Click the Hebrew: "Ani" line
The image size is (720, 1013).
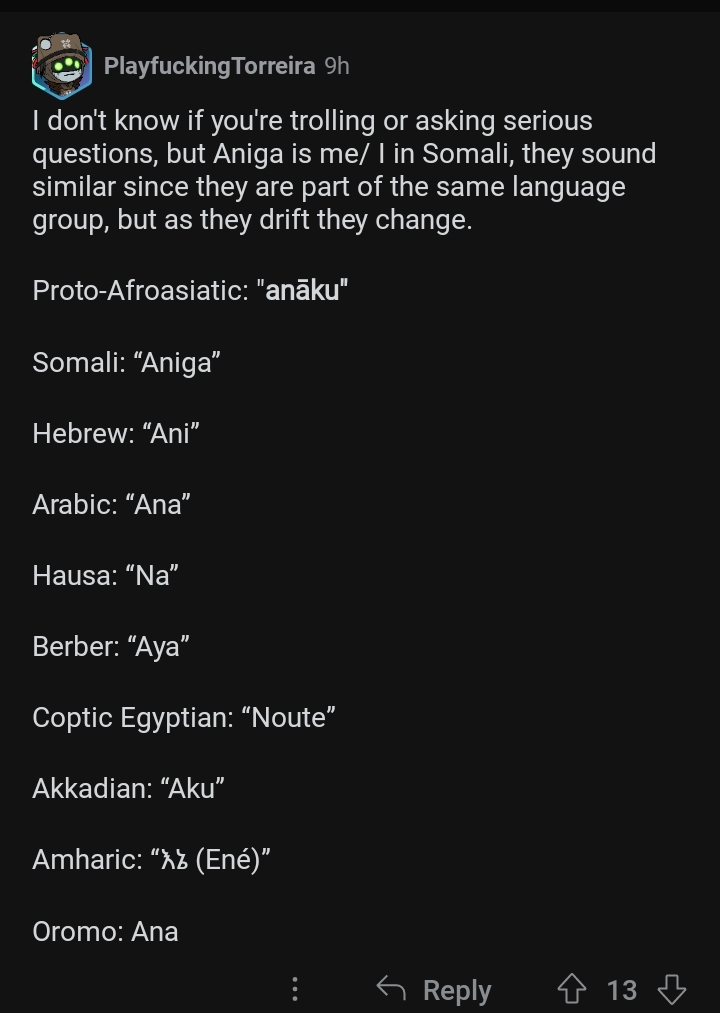(116, 433)
